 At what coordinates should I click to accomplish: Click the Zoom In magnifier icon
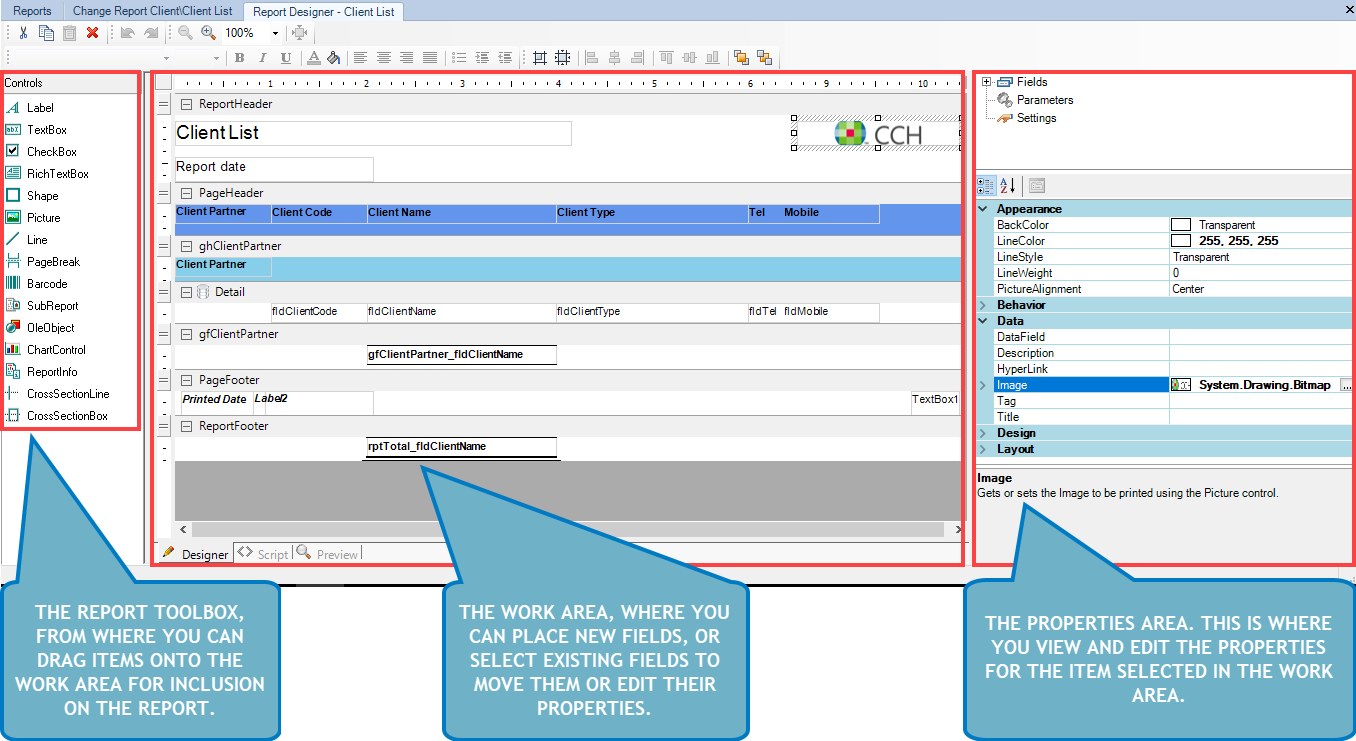pos(208,33)
